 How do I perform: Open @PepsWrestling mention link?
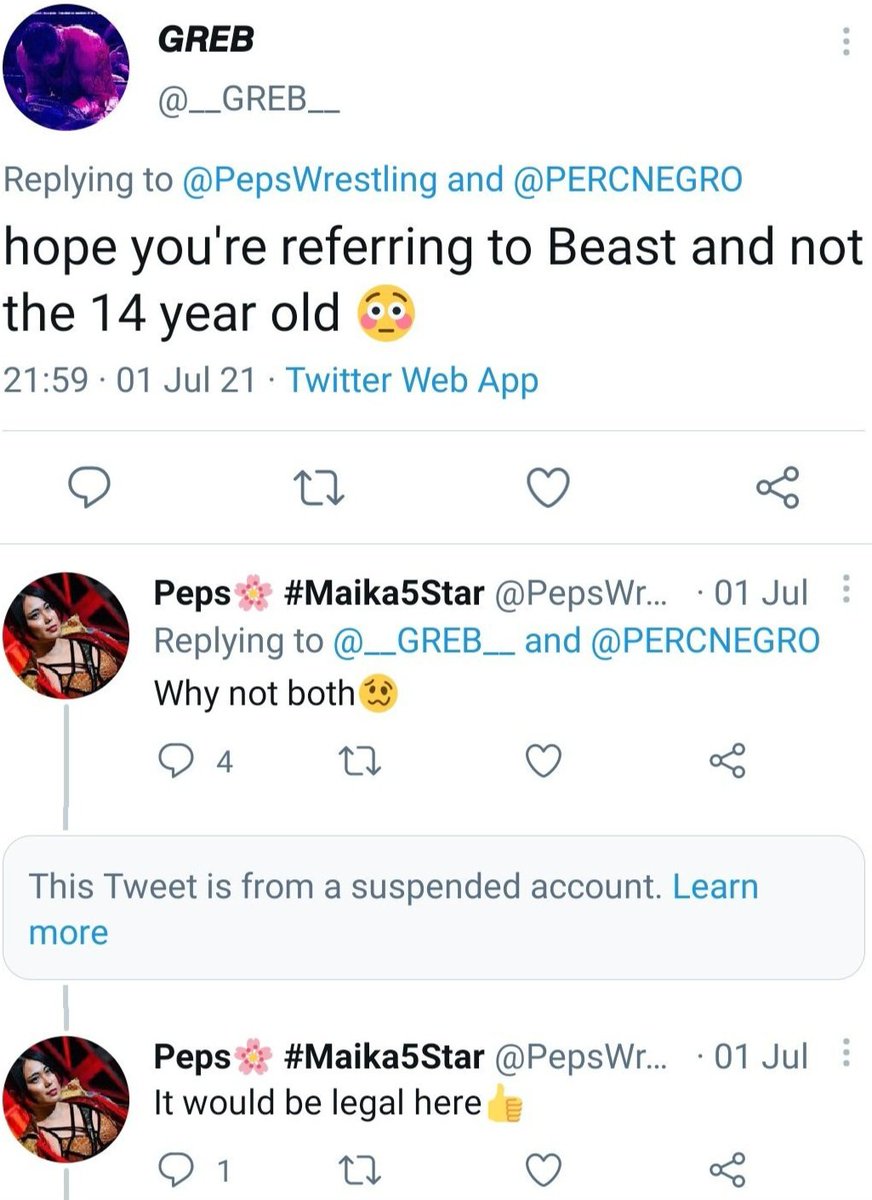tap(309, 180)
